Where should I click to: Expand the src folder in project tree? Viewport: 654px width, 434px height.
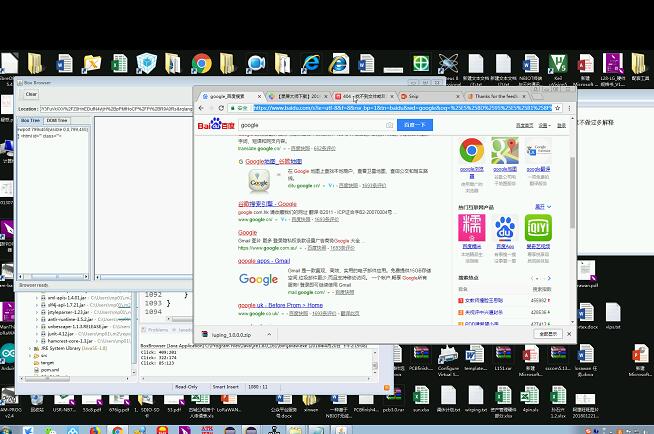(x=30, y=356)
